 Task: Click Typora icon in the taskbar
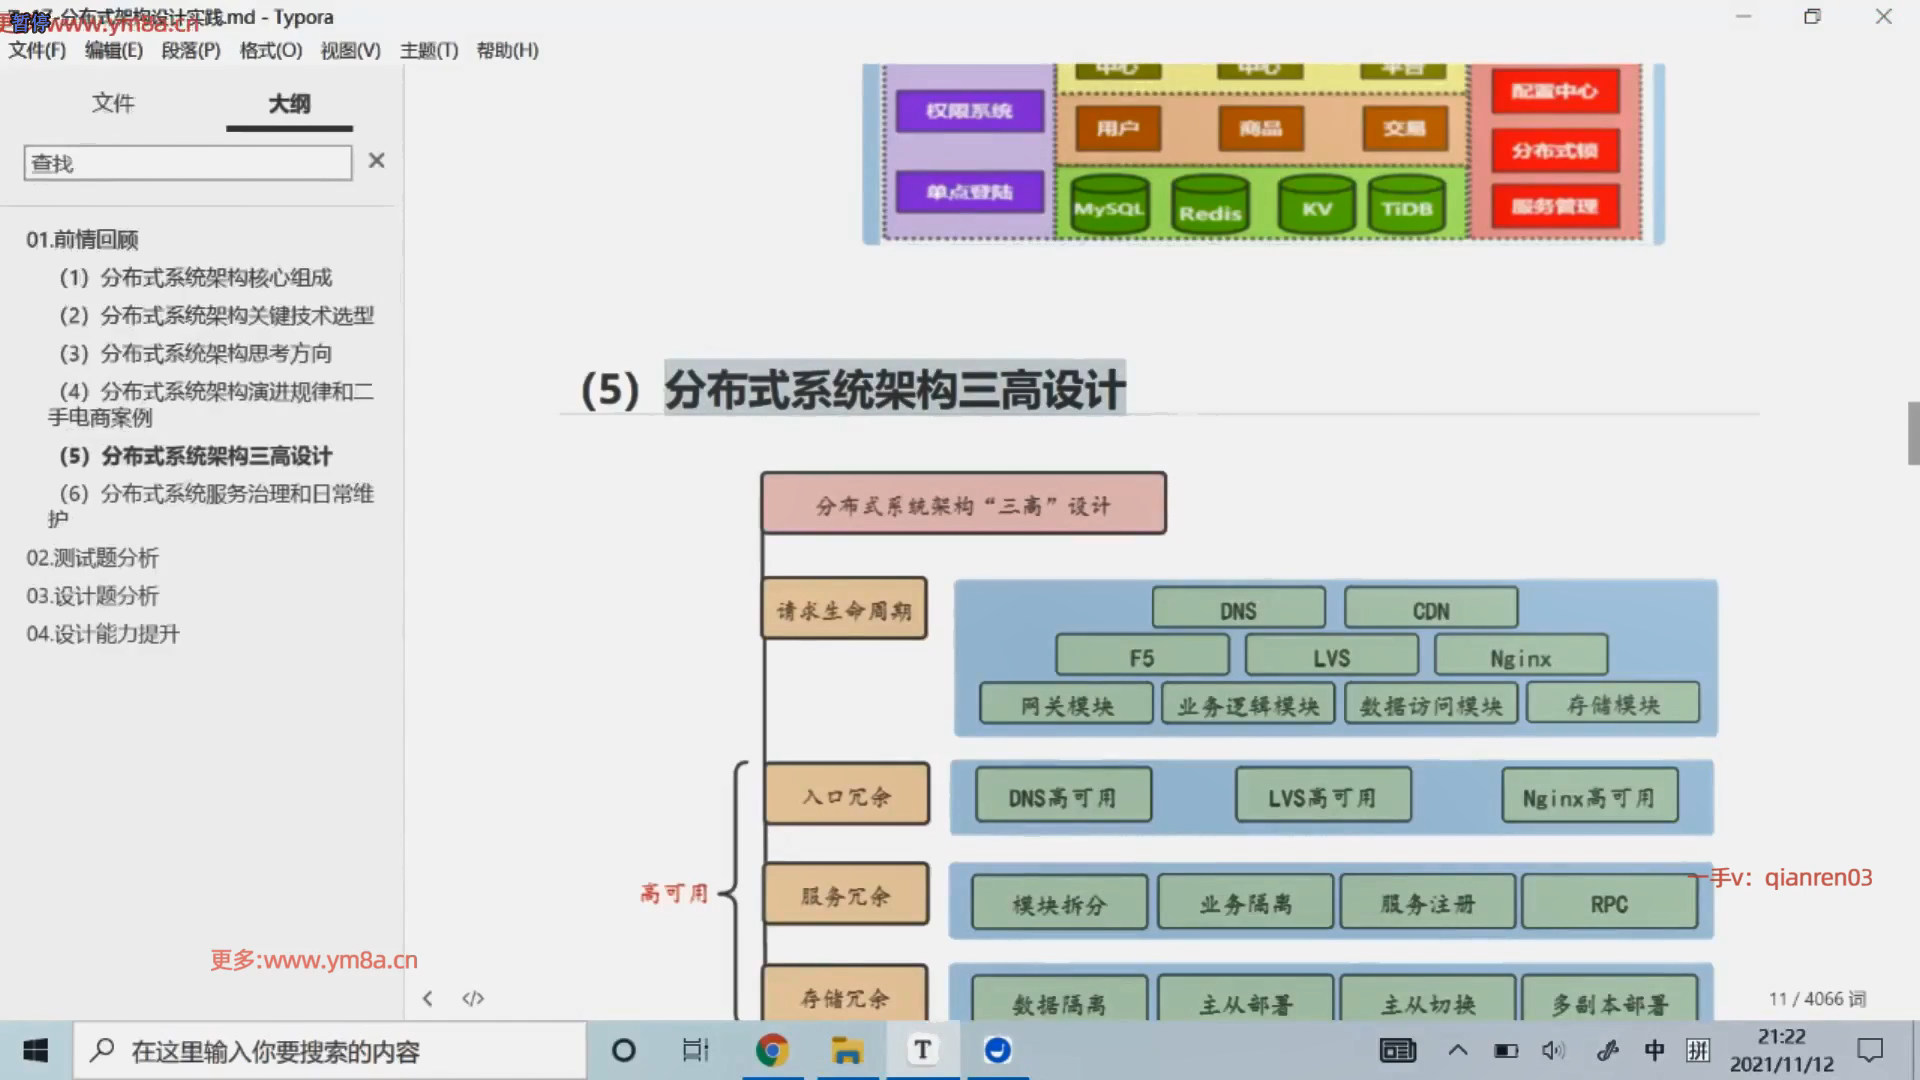tap(922, 1050)
